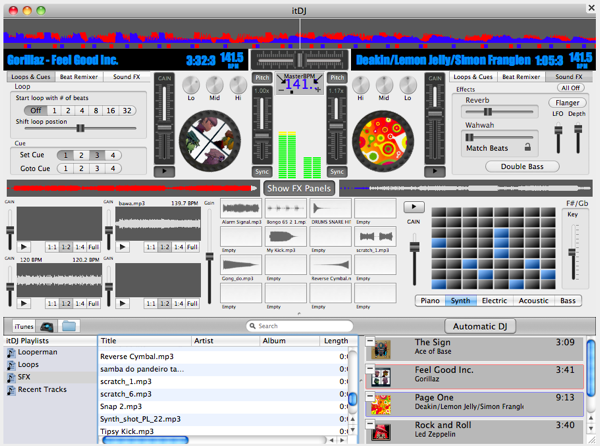Adjust the right deck Hi EQ knob

tap(360, 85)
